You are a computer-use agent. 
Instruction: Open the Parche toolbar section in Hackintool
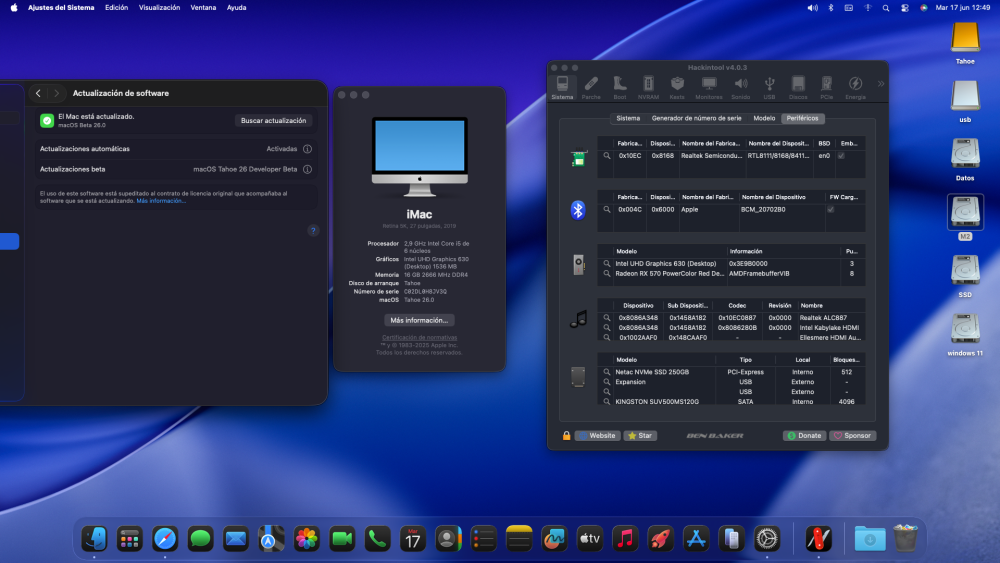[x=591, y=88]
